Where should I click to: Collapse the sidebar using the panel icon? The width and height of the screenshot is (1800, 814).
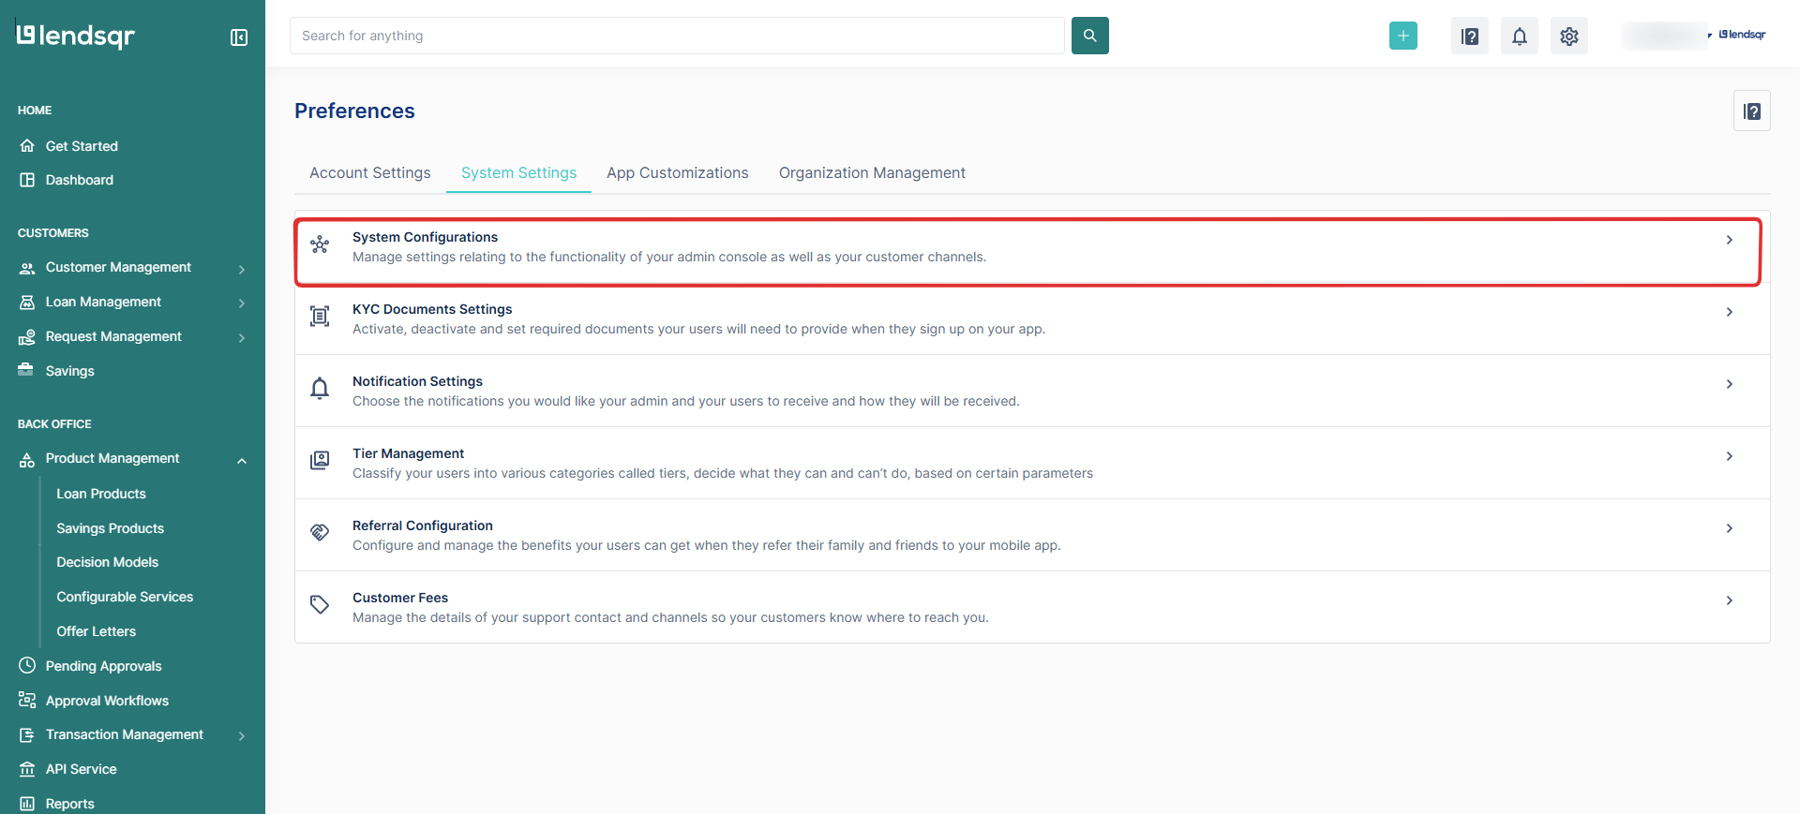tap(239, 37)
